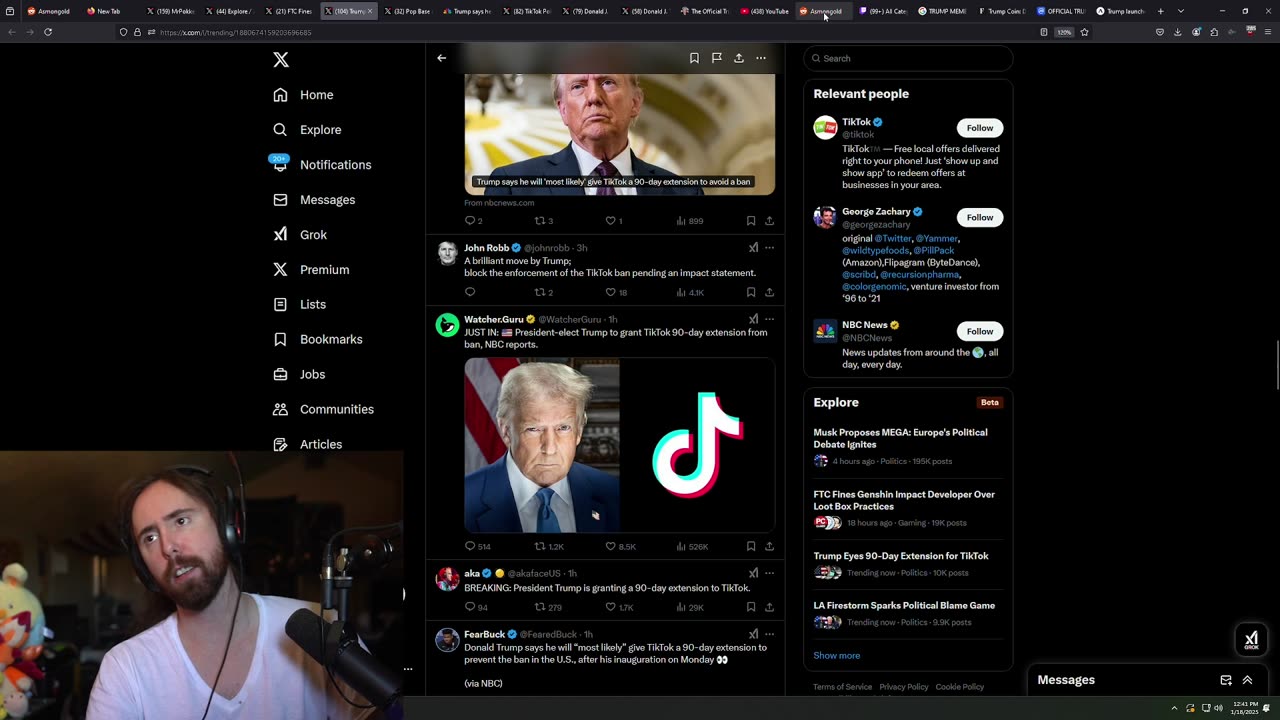Reload the page in the browser toolbar

47,32
